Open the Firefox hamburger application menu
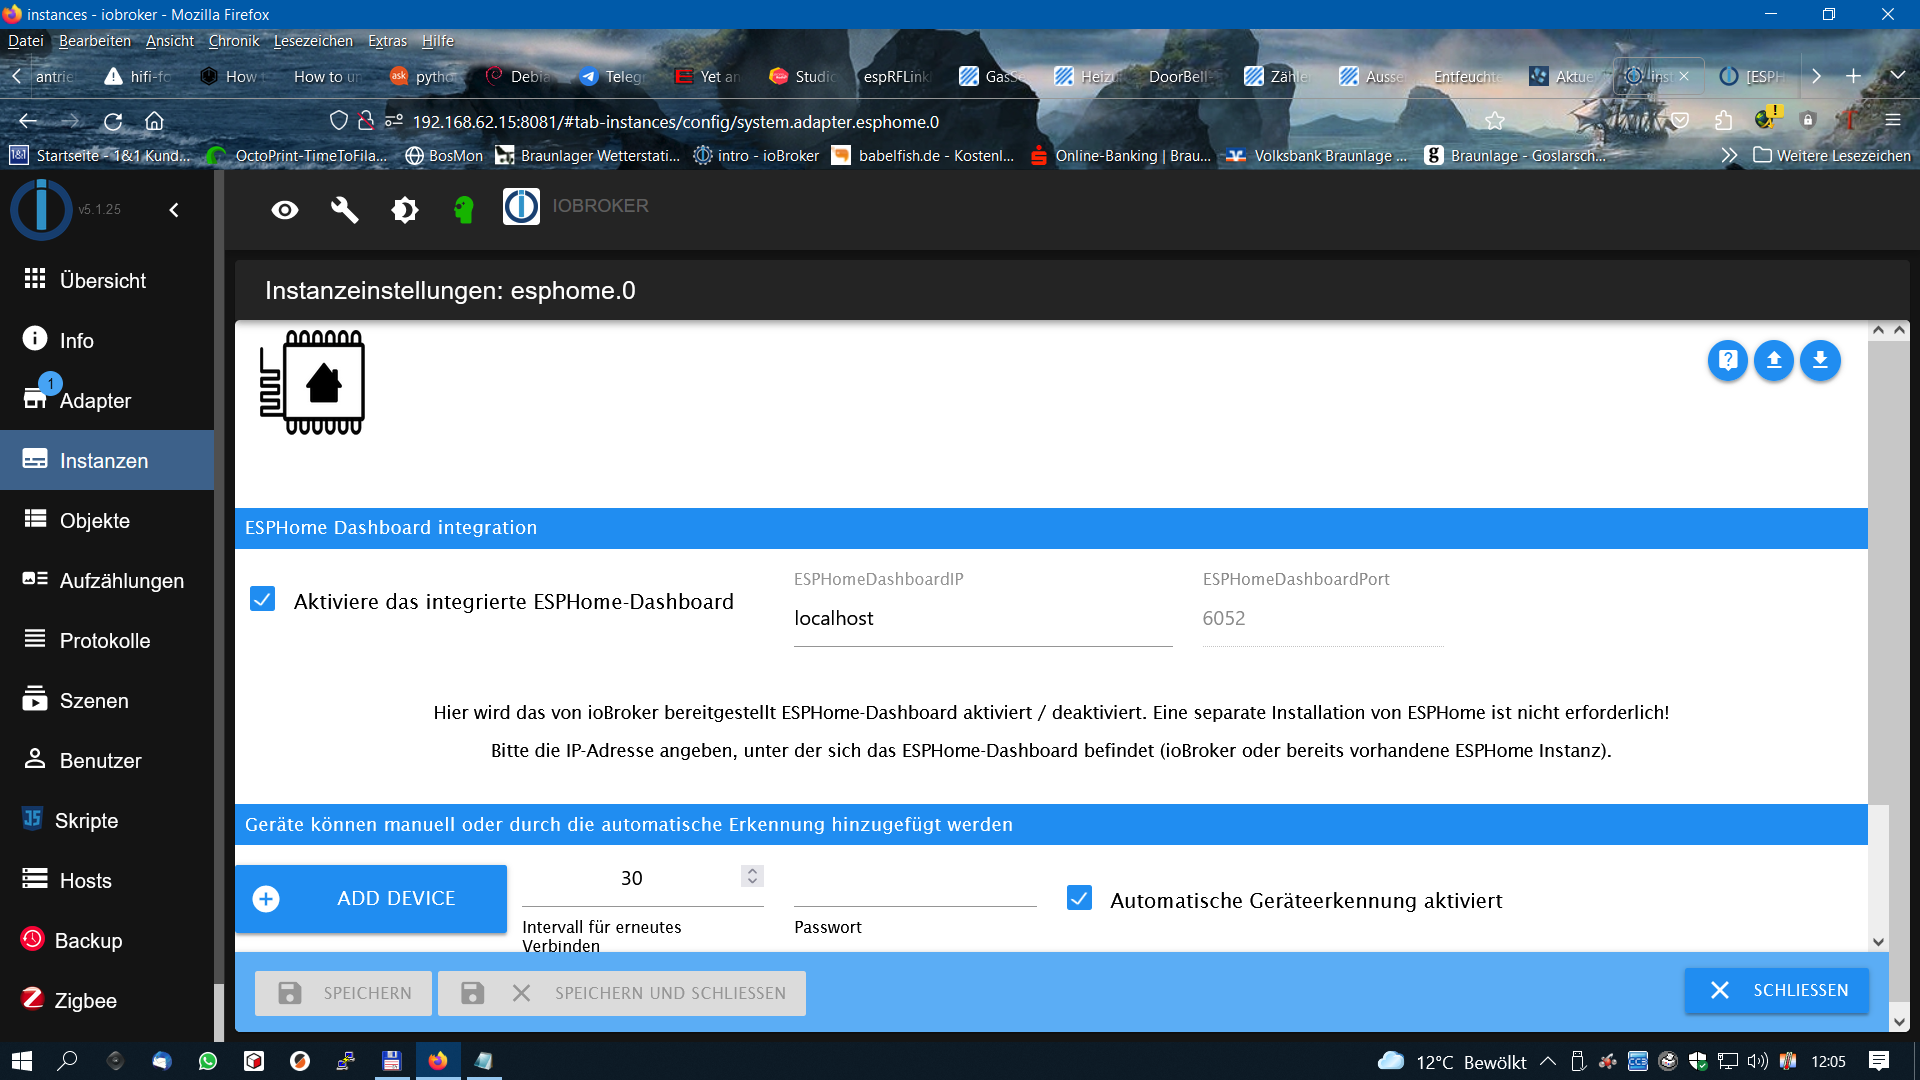1920x1080 pixels. tap(1892, 120)
